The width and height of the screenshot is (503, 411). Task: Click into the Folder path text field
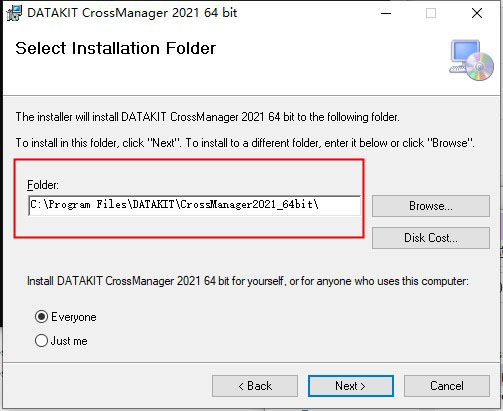pyautogui.click(x=195, y=205)
